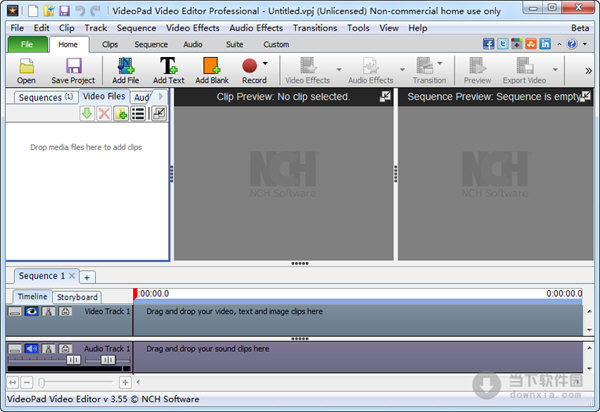Click the Preview ribbon icon
Viewport: 600px width, 412px height.
point(477,65)
